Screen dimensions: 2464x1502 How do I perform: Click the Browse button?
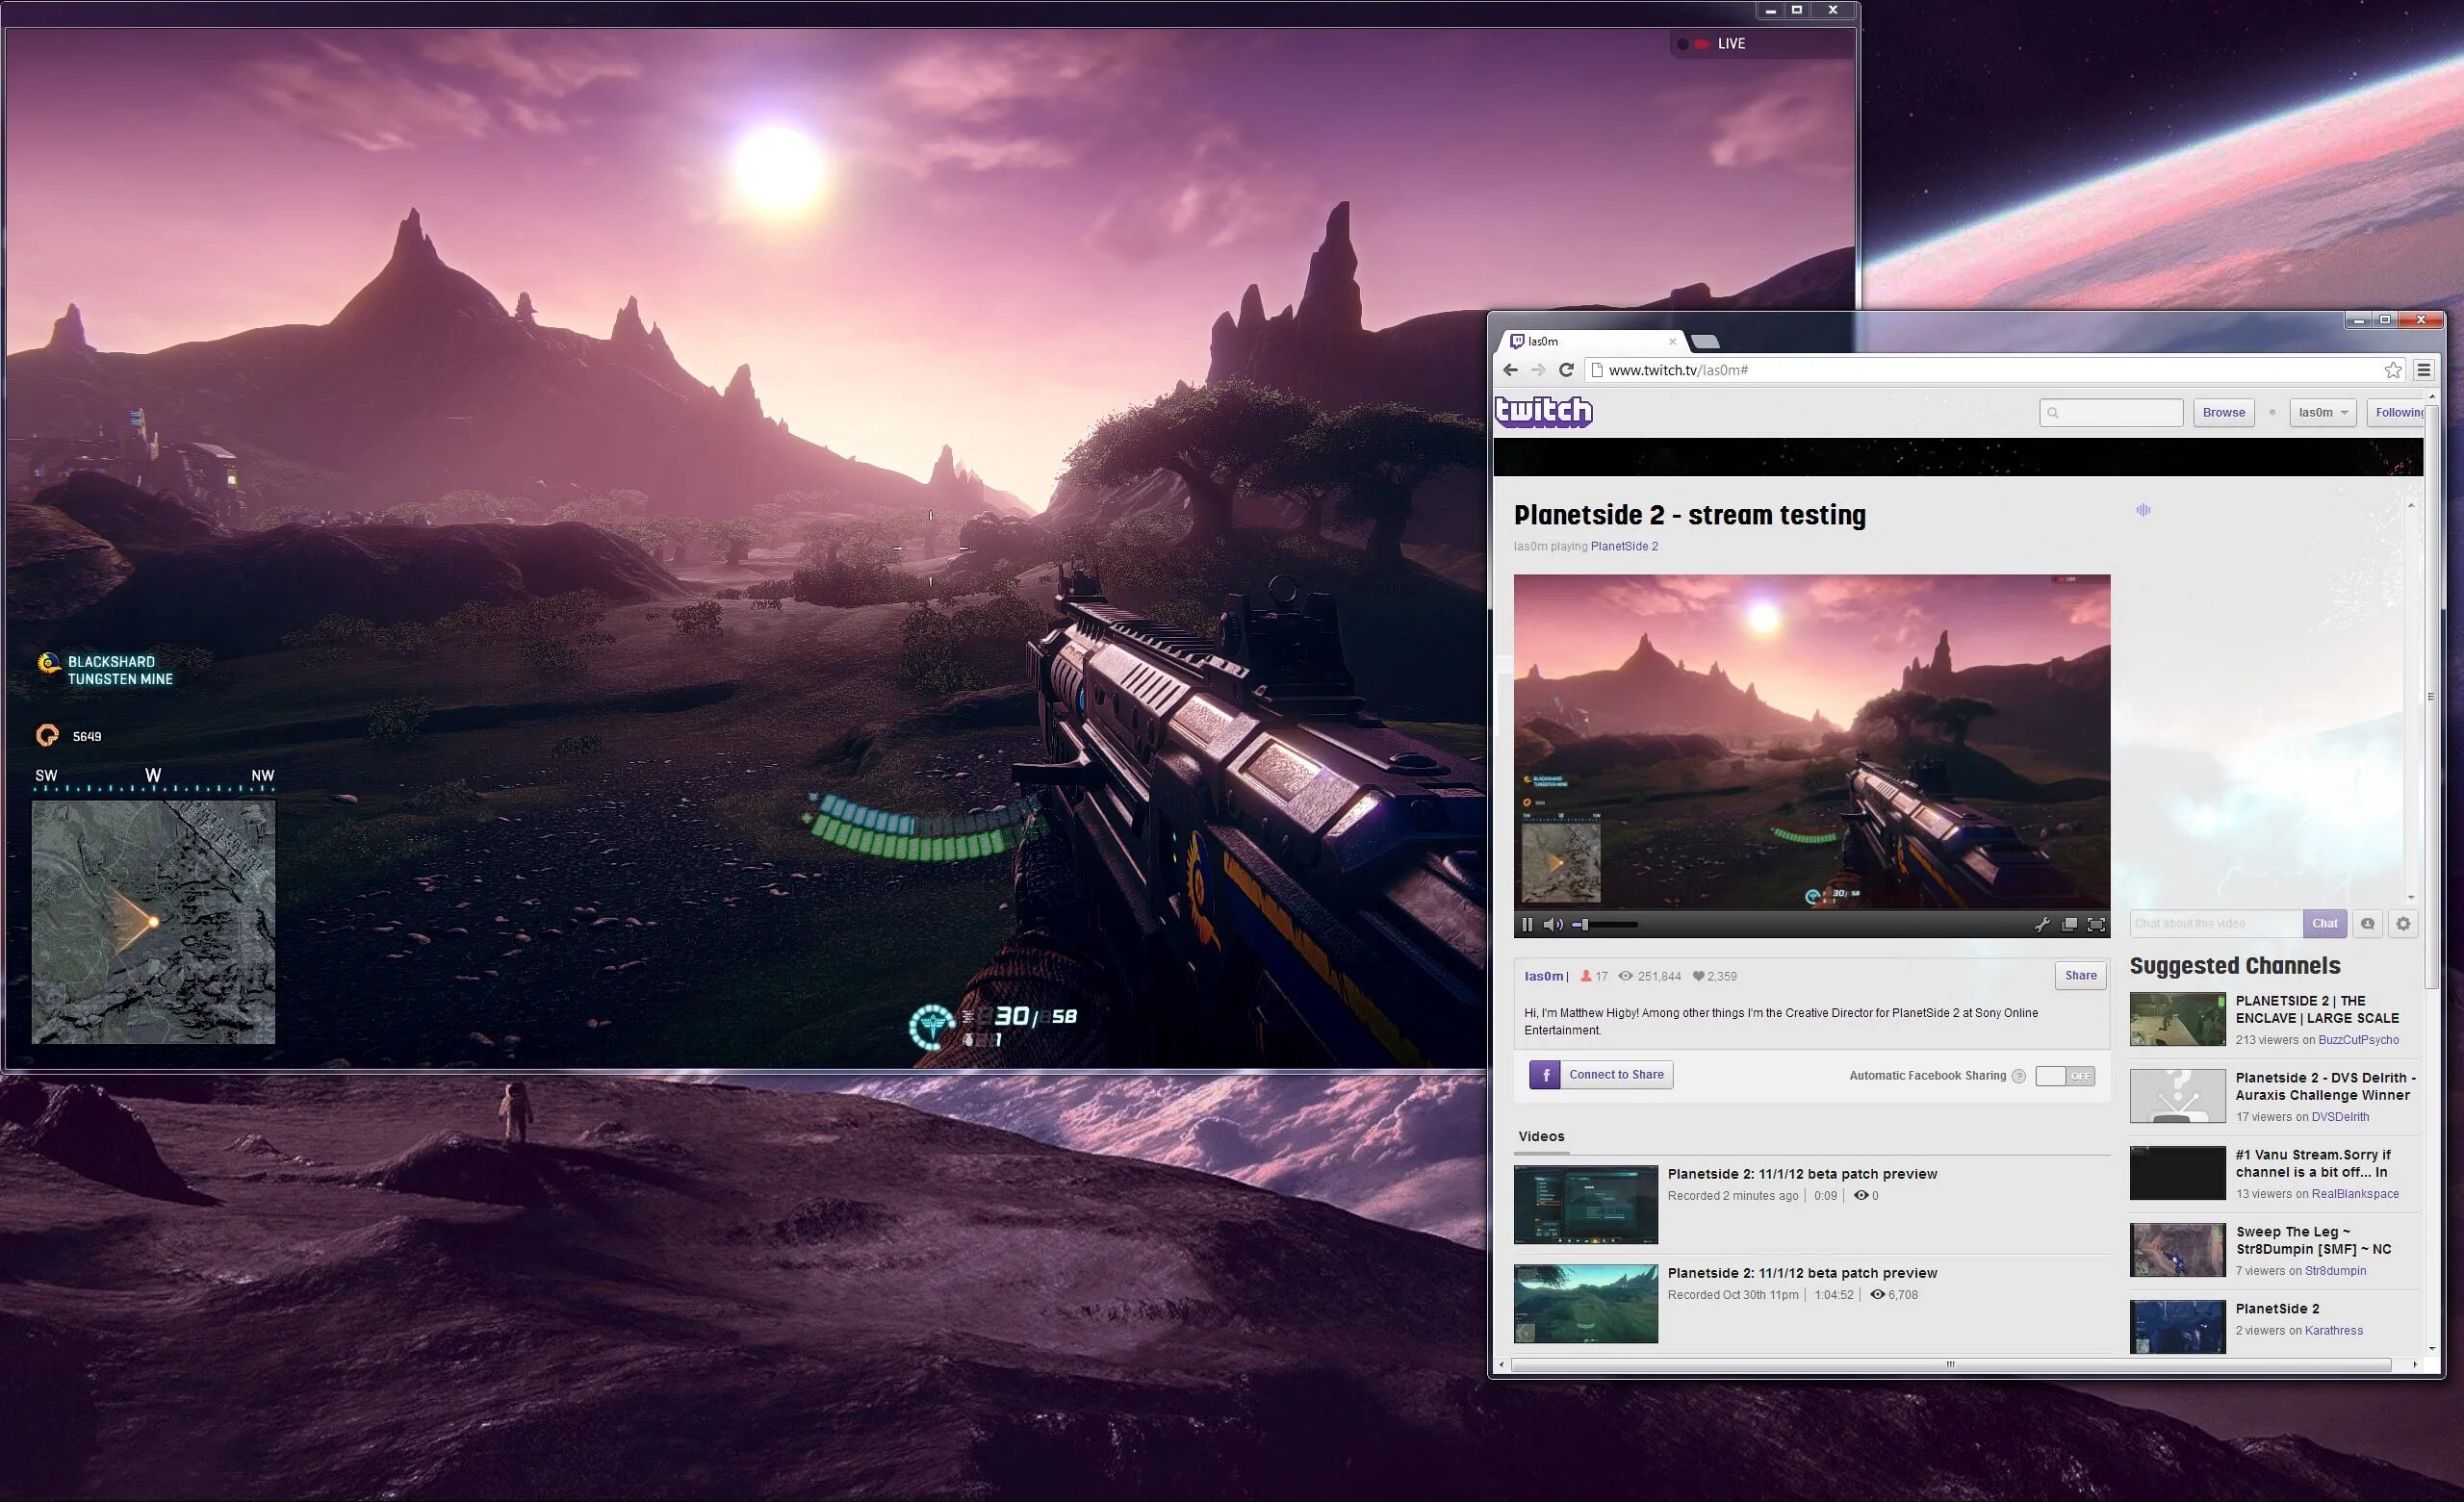point(2223,413)
